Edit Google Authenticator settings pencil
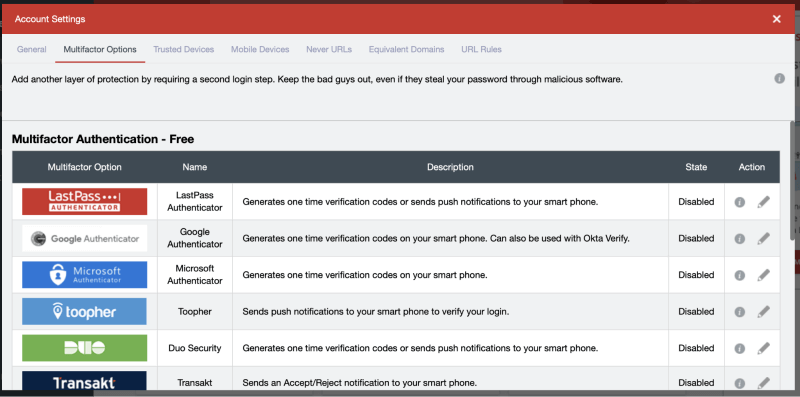Screen dimensions: 800x397 pyautogui.click(x=763, y=238)
